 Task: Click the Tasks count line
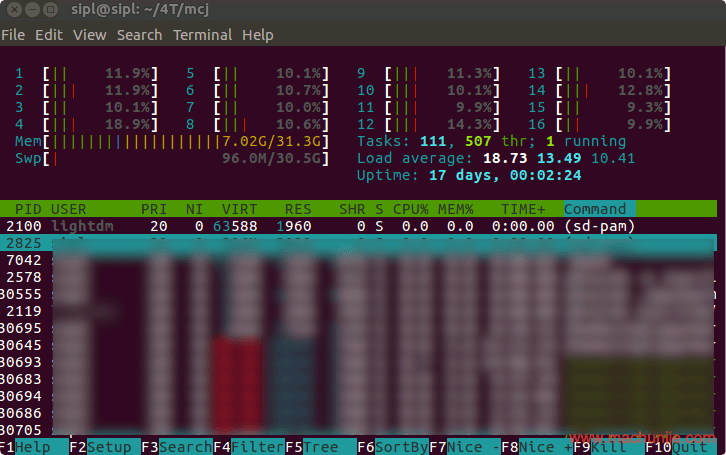tap(491, 141)
